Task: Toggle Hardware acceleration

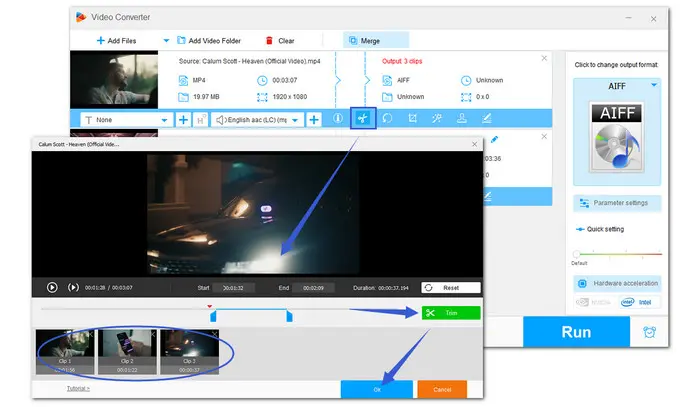Action: click(x=617, y=283)
